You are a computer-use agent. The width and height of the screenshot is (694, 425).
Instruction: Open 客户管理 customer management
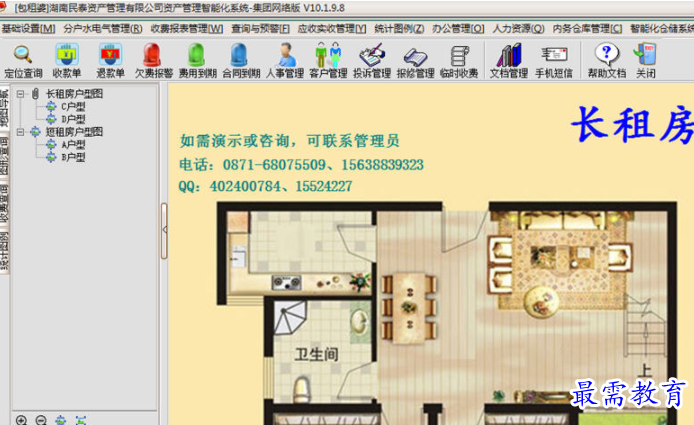(x=328, y=61)
